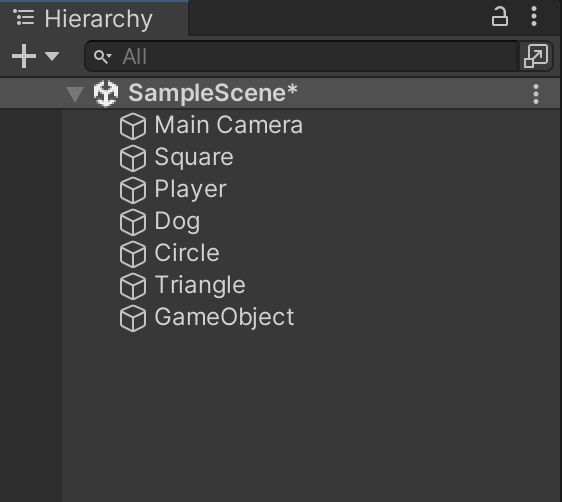Image resolution: width=562 pixels, height=502 pixels.
Task: Click the cube icon next to Triangle
Action: coord(133,286)
